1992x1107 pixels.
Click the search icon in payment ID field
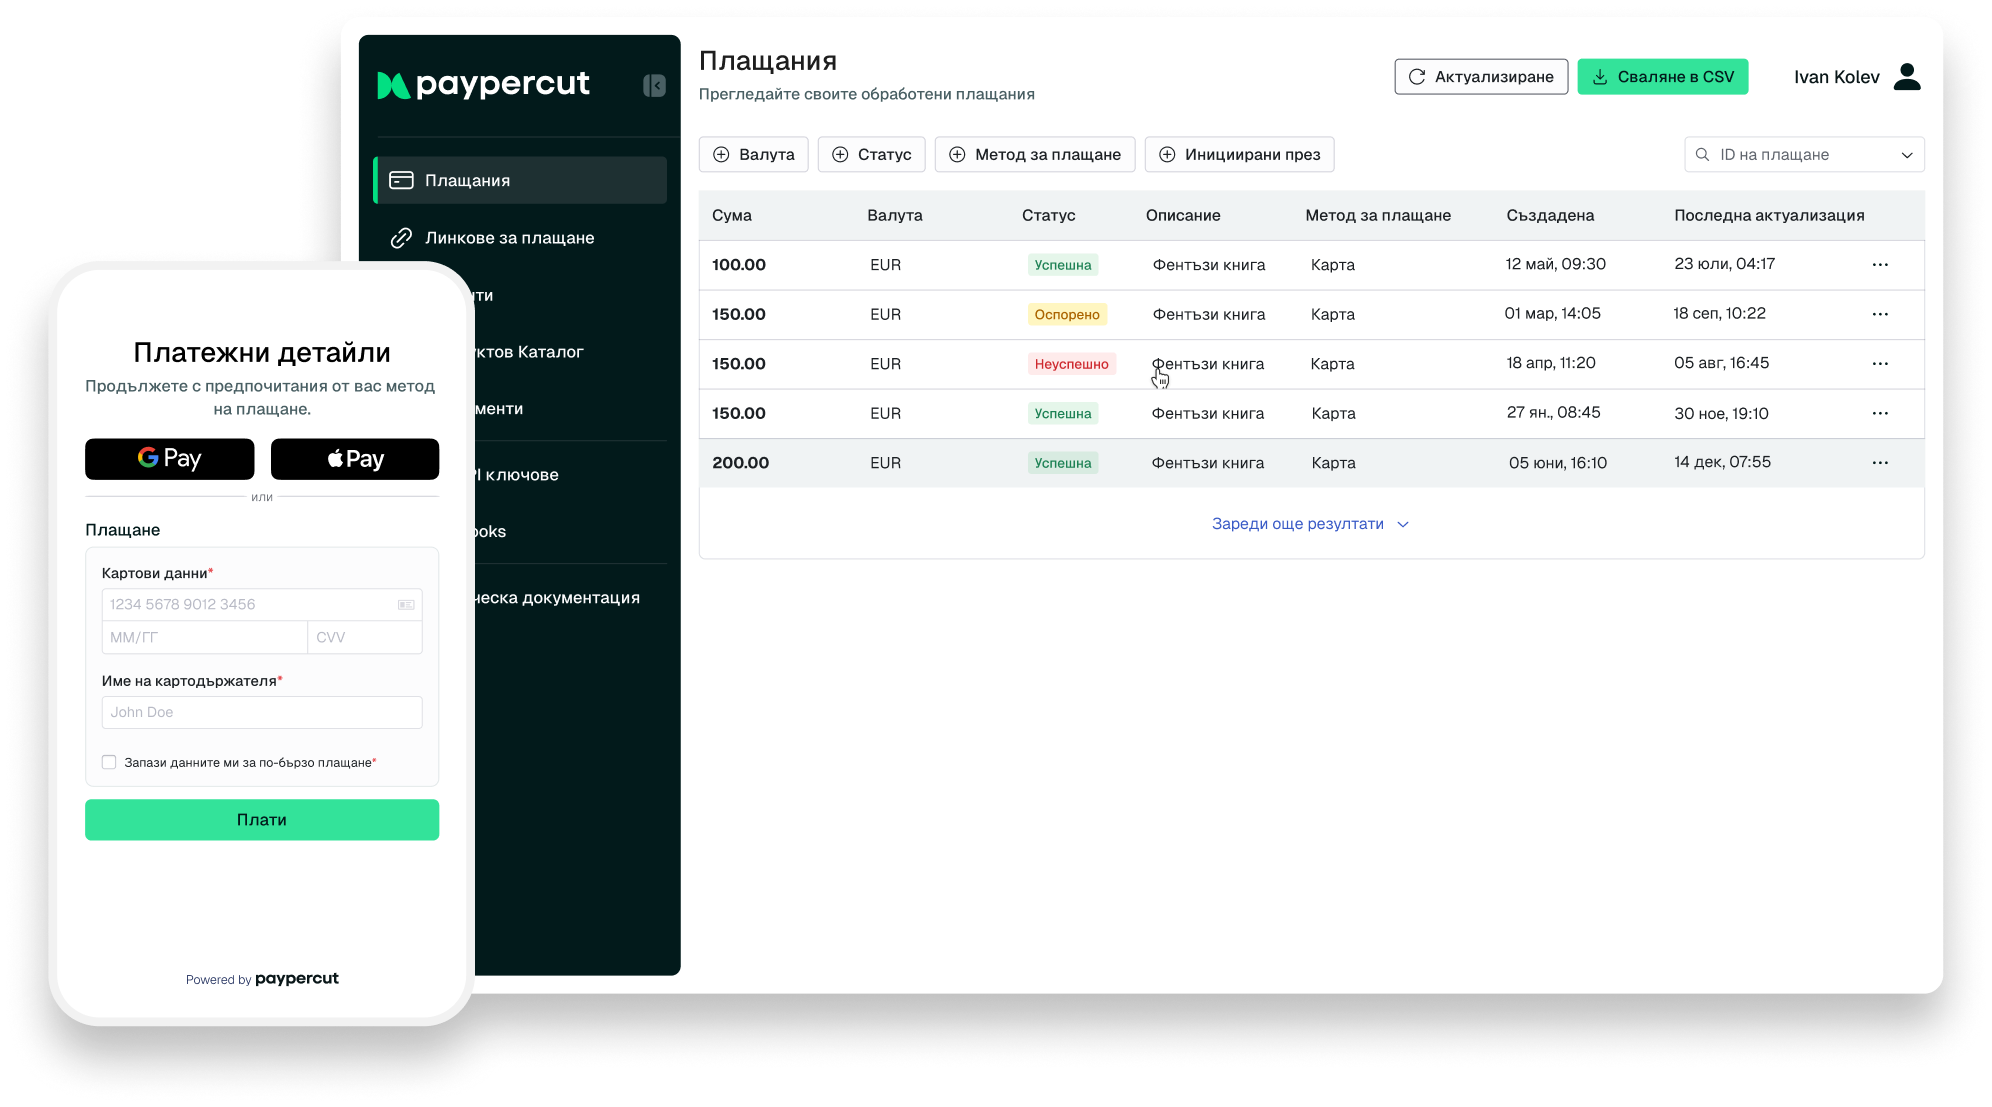1702,155
